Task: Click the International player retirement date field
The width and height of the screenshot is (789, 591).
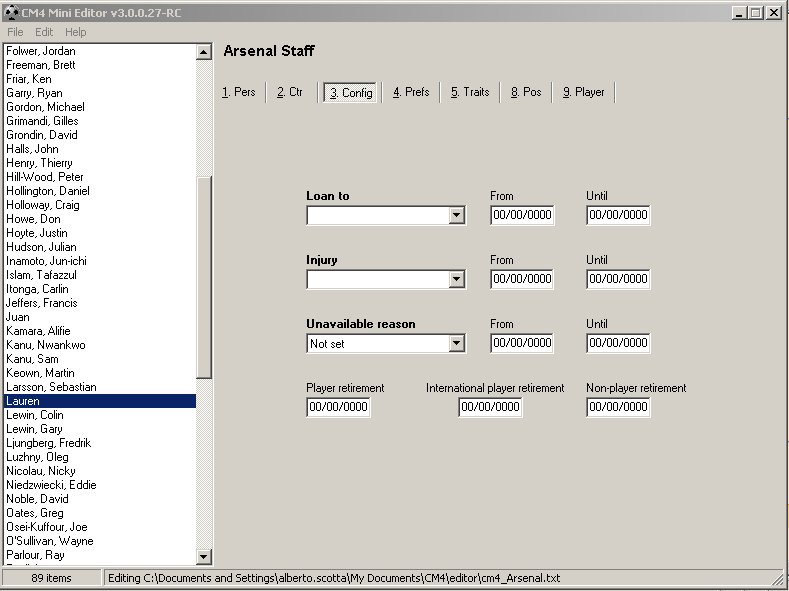Action: pos(490,407)
